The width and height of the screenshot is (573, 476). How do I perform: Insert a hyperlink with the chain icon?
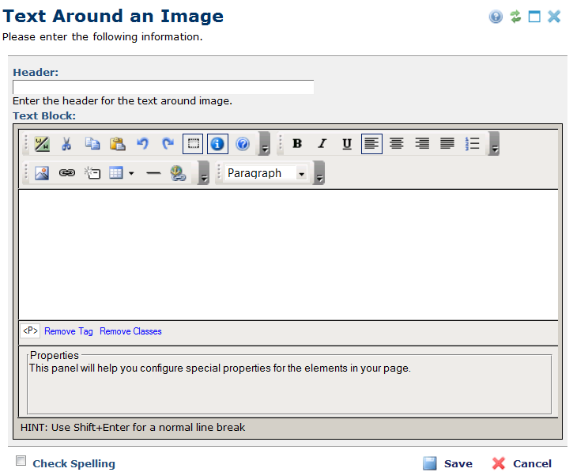[67, 173]
